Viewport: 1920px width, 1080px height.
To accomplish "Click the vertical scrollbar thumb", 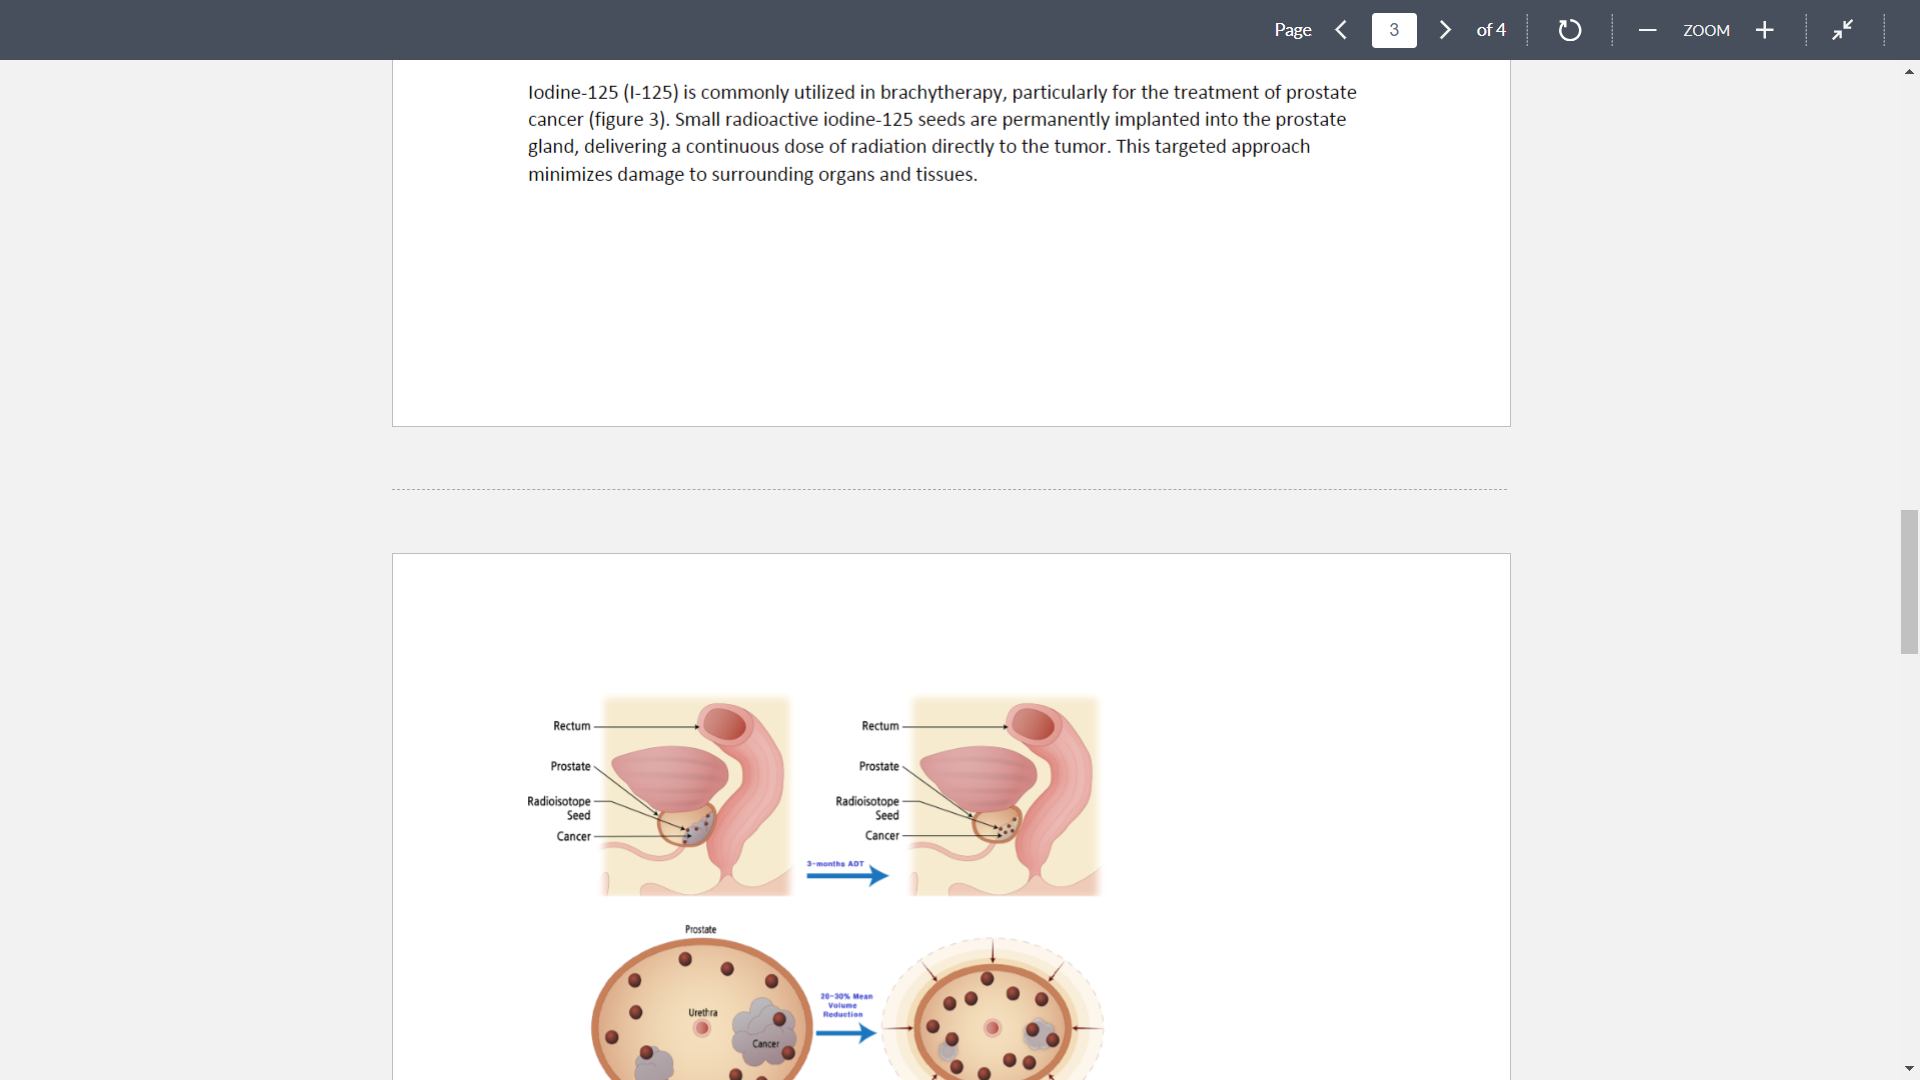I will pos(1907,582).
